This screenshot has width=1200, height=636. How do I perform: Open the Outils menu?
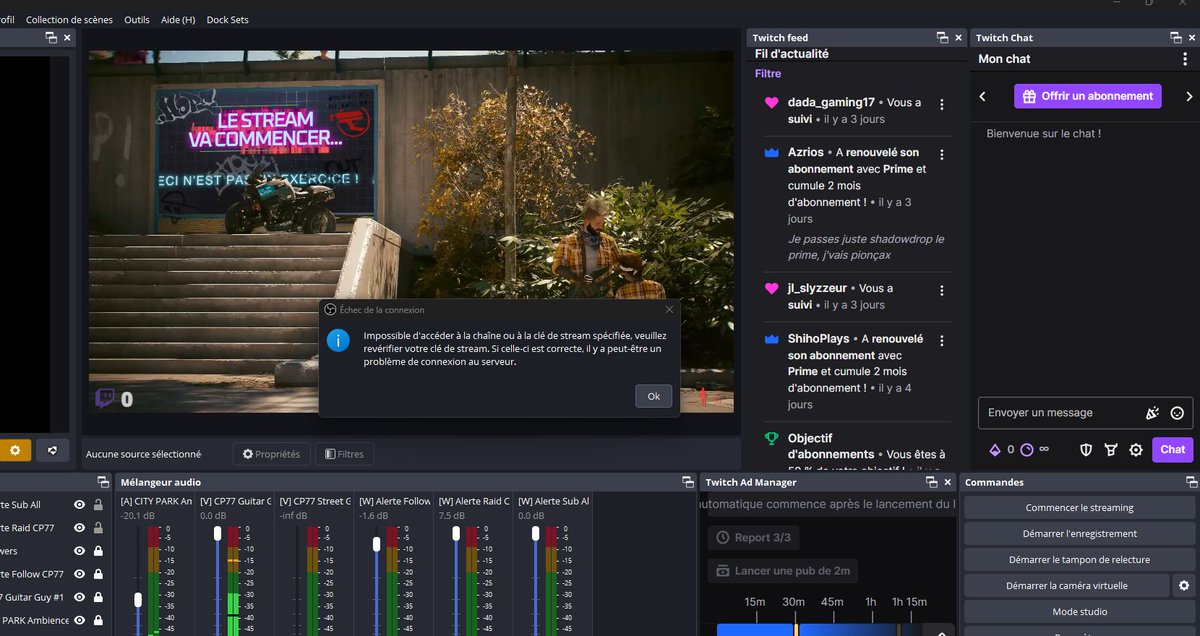pos(137,20)
